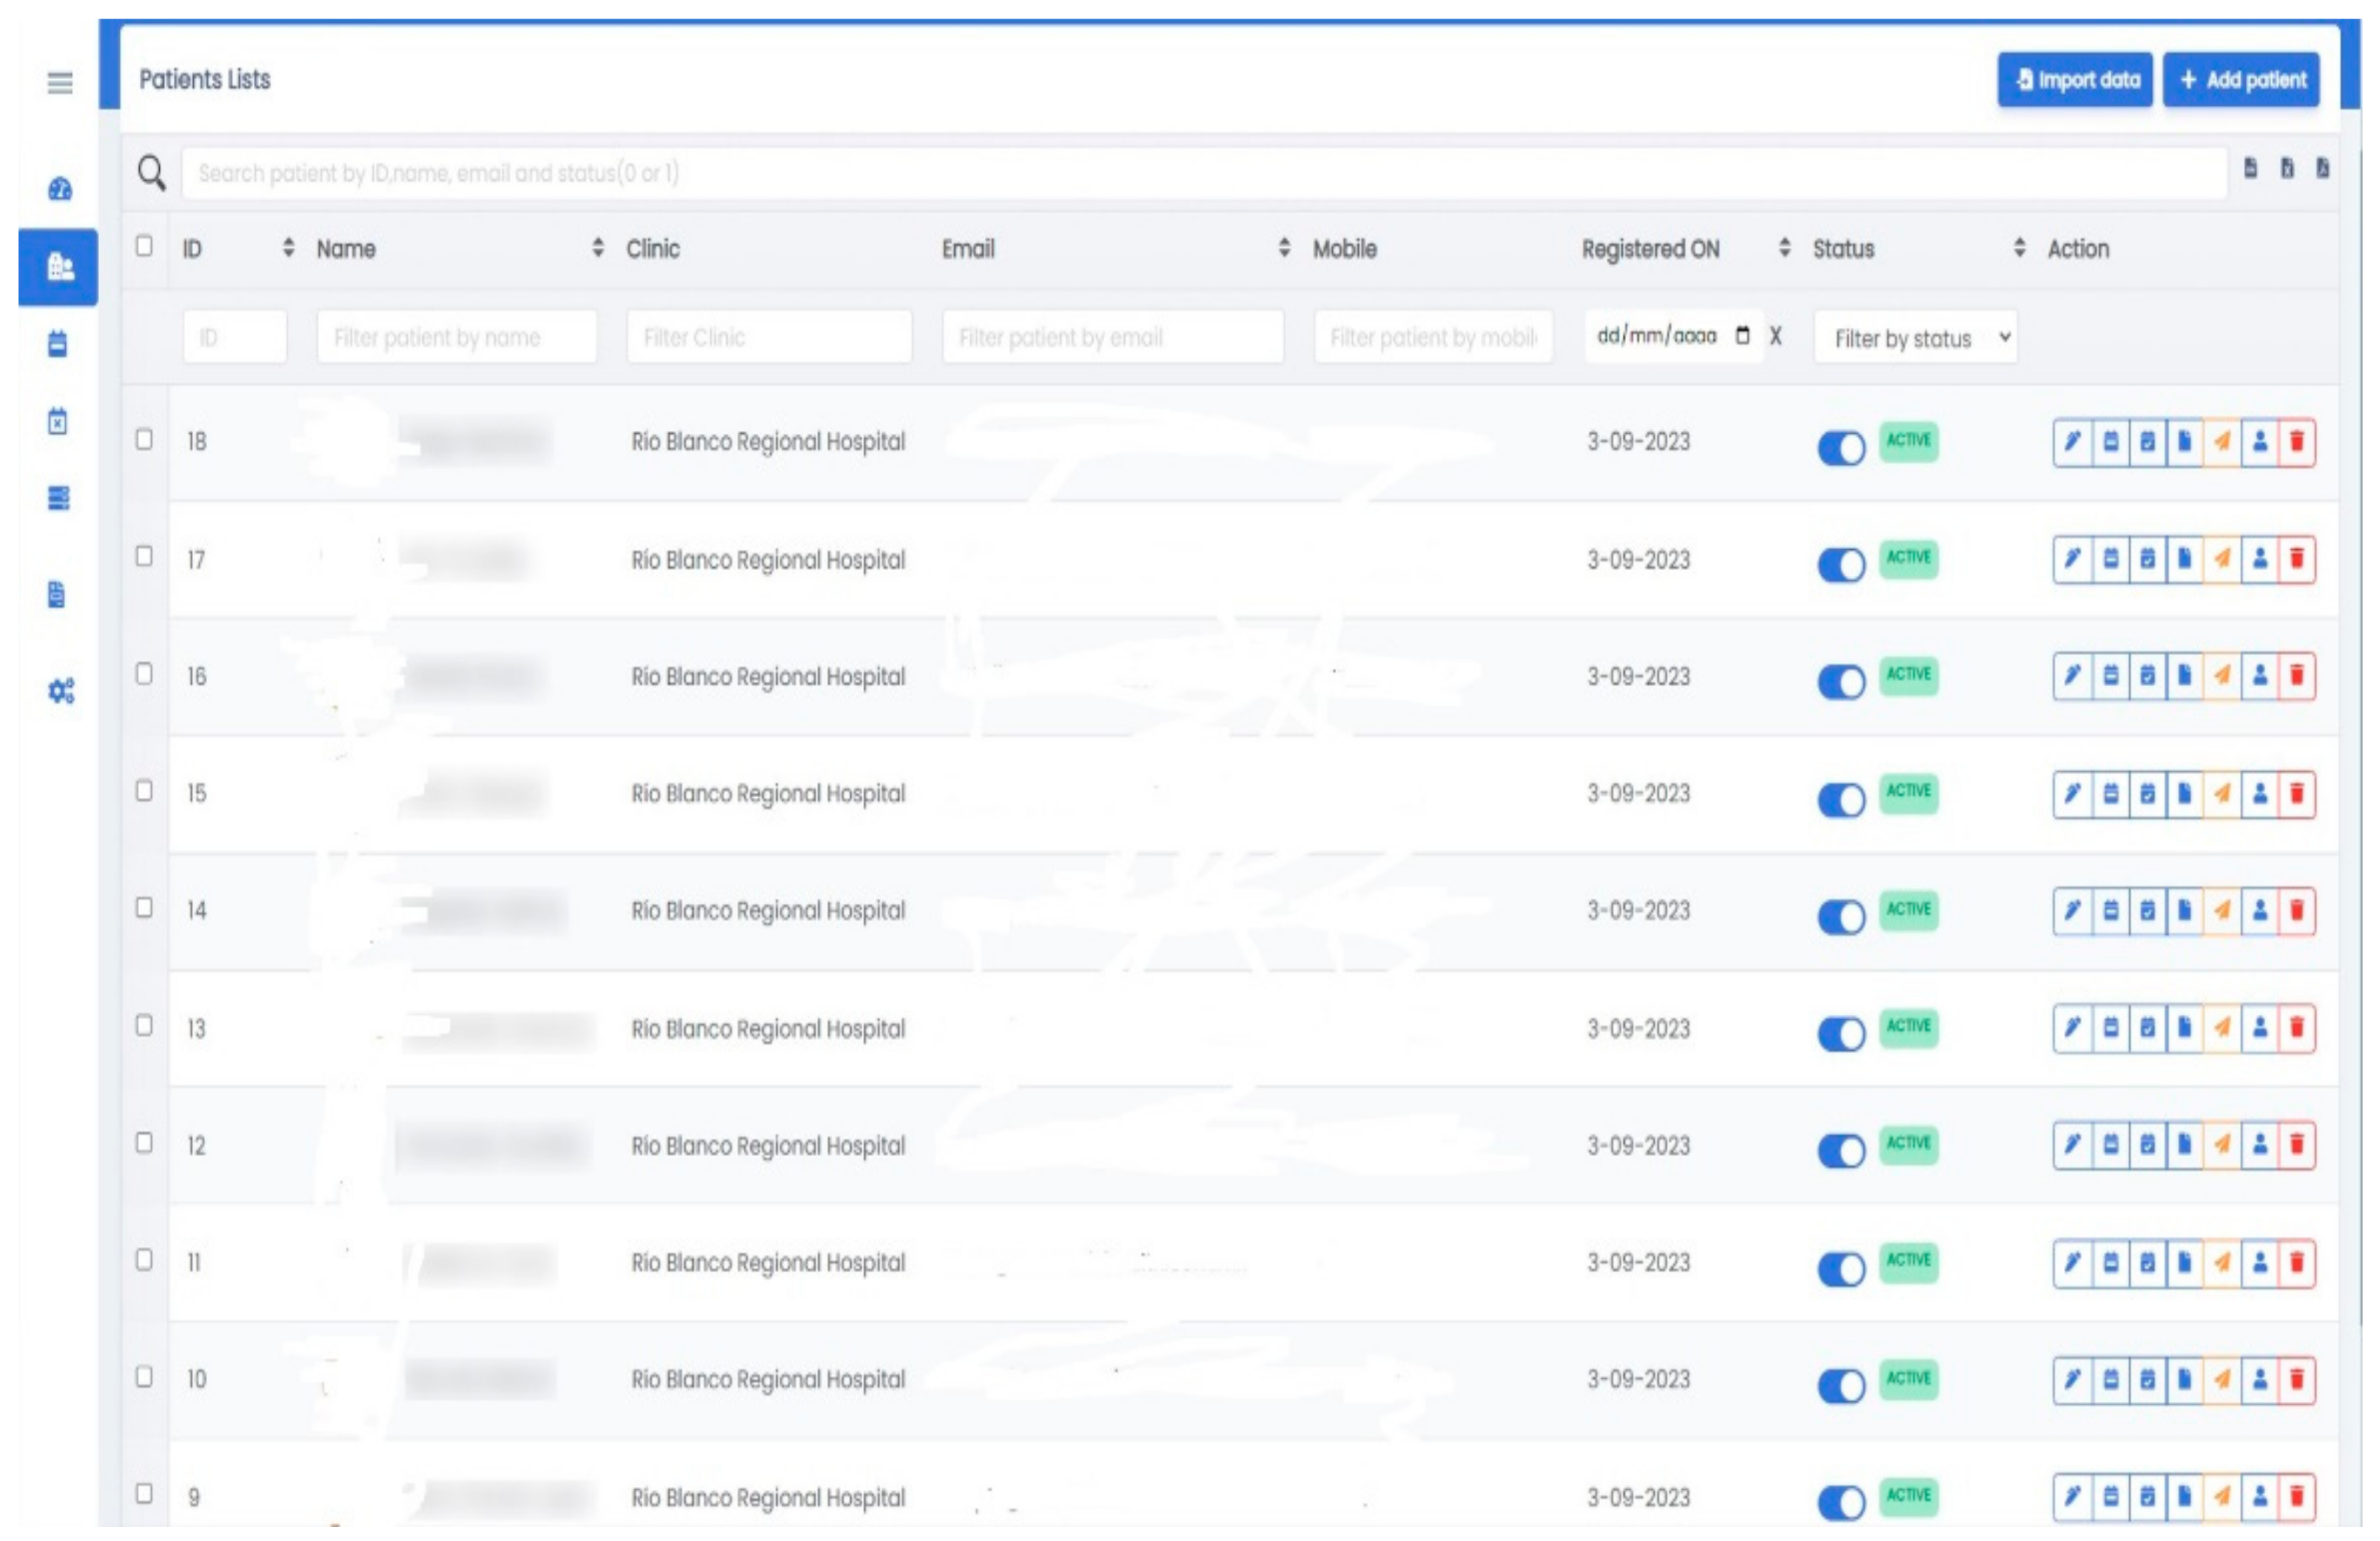Click the Import data button
Screen dimensions: 2380x1541
tap(2075, 80)
